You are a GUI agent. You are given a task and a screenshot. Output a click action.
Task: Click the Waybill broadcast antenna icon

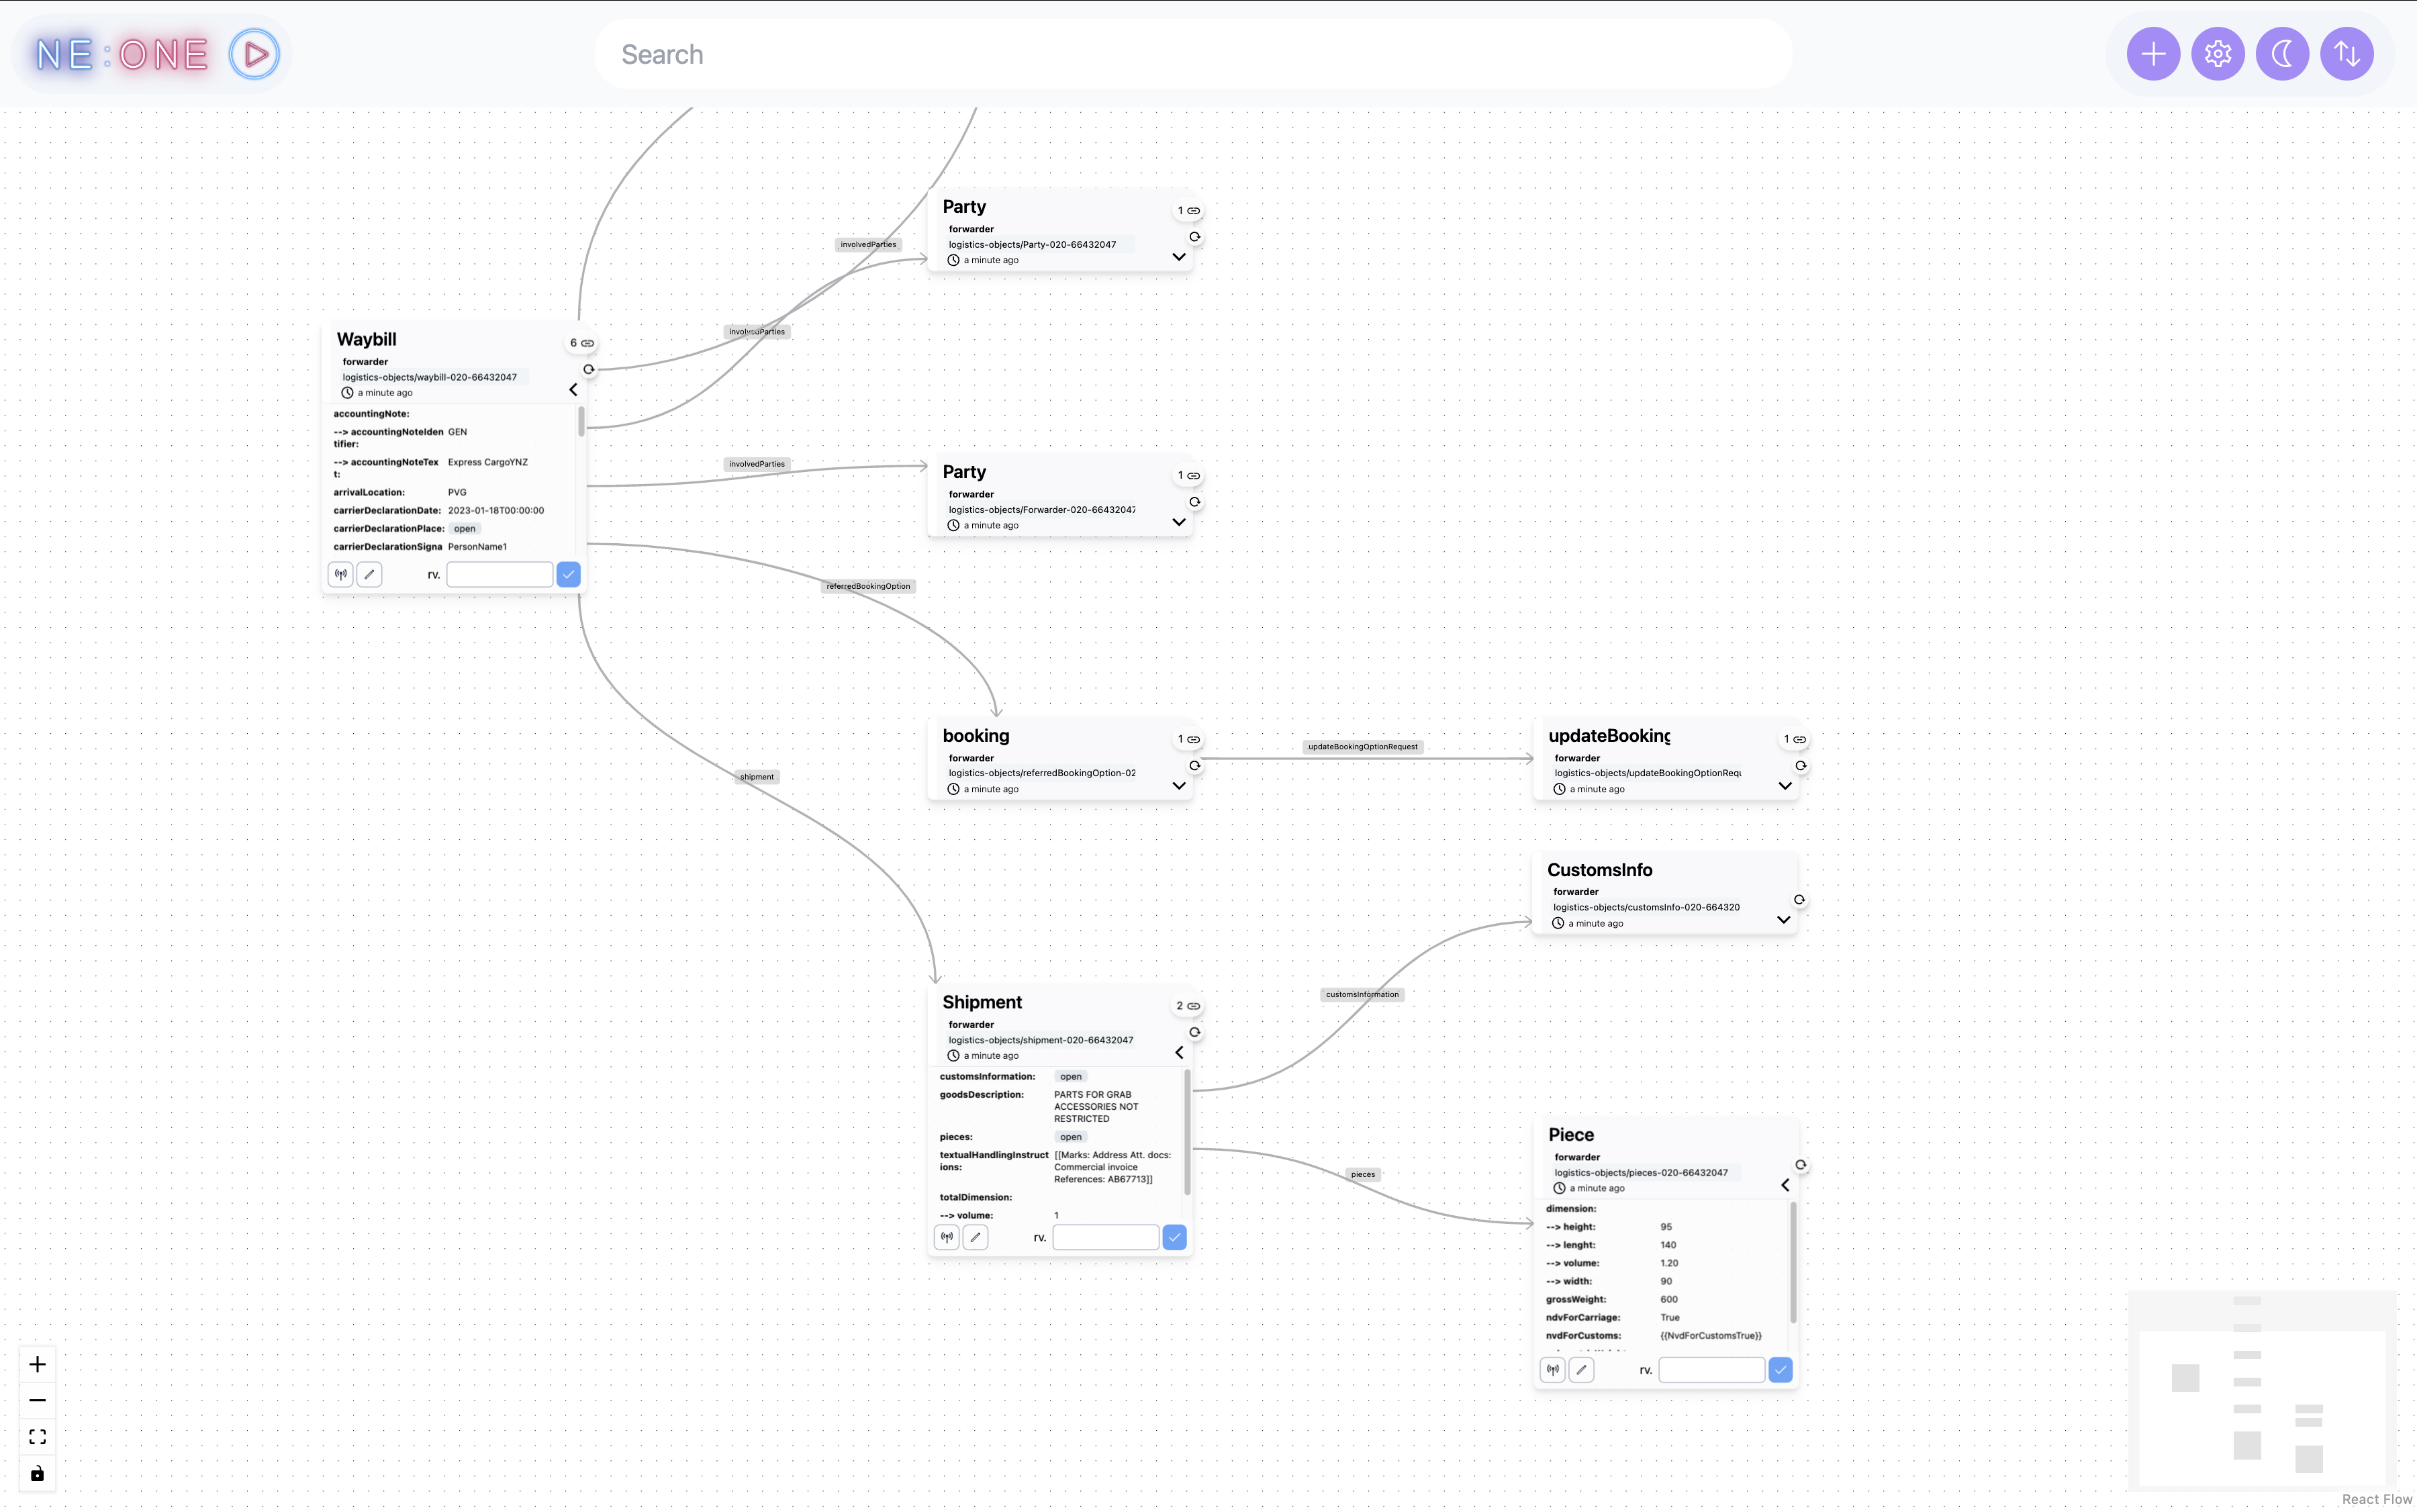point(341,575)
